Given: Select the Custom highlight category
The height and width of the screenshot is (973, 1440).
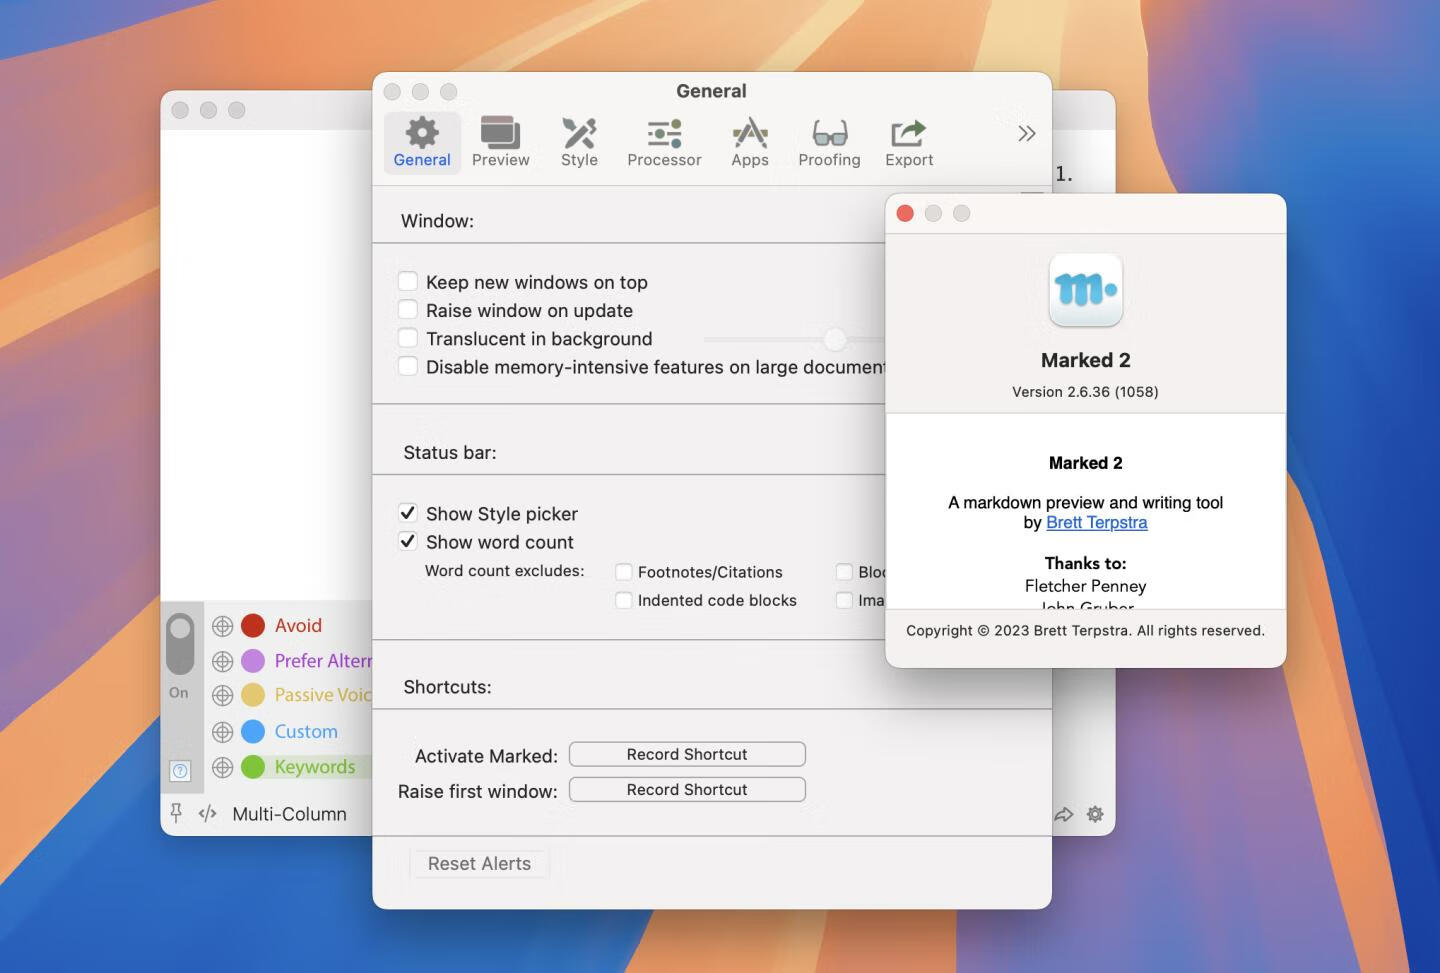Looking at the screenshot, I should pyautogui.click(x=306, y=732).
